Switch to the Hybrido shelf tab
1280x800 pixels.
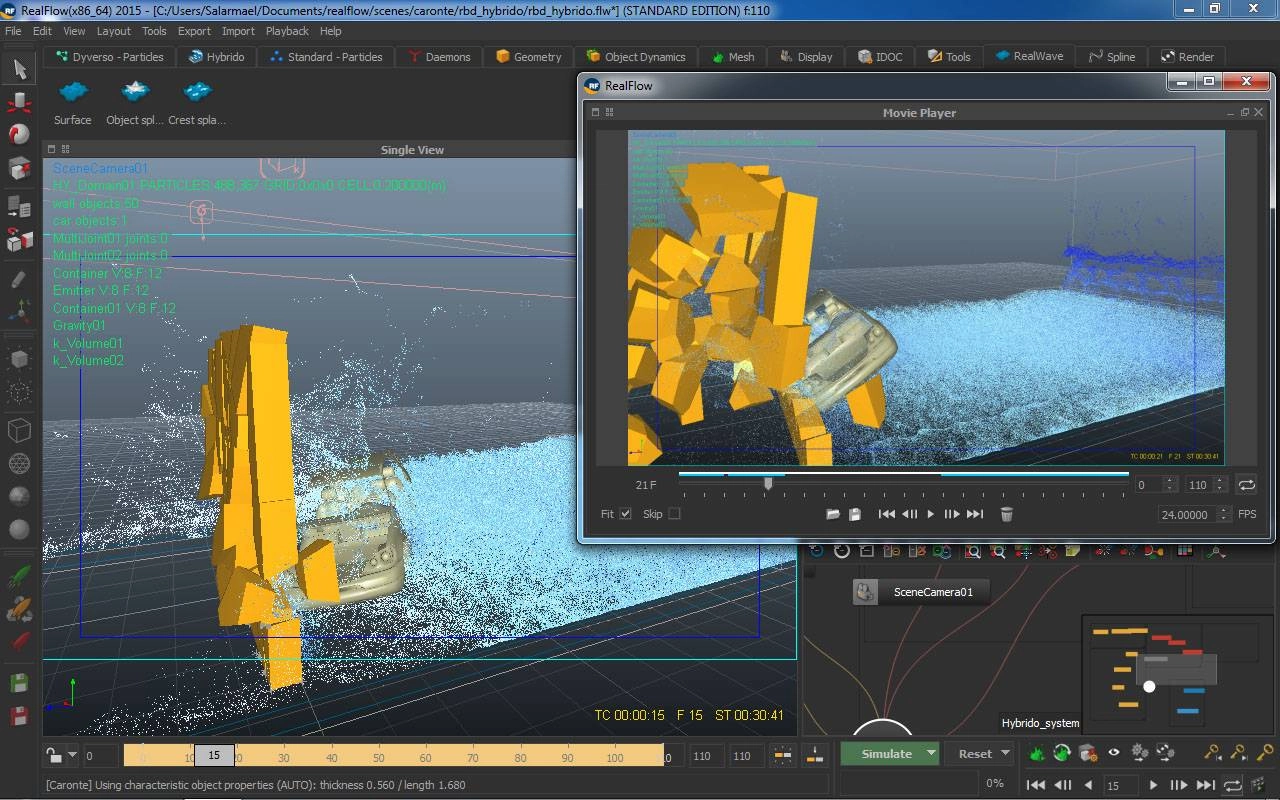point(215,57)
